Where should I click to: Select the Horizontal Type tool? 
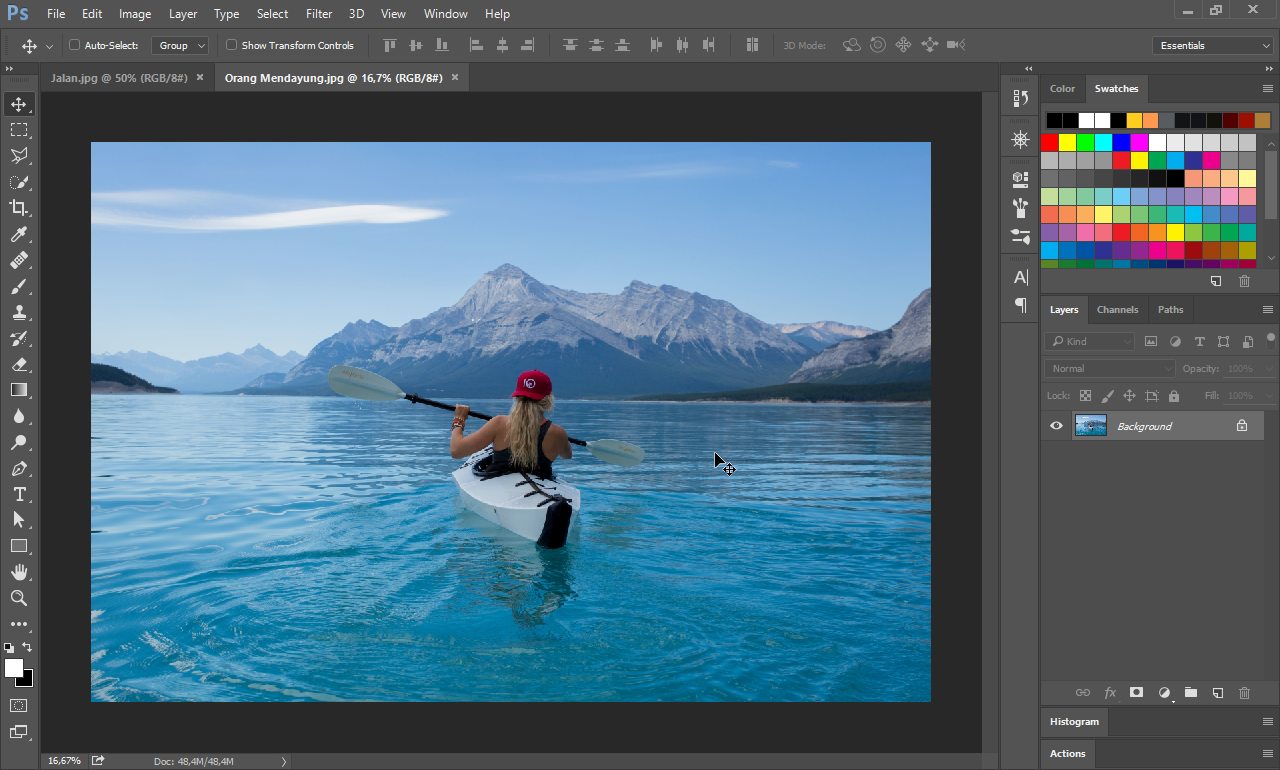[19, 494]
